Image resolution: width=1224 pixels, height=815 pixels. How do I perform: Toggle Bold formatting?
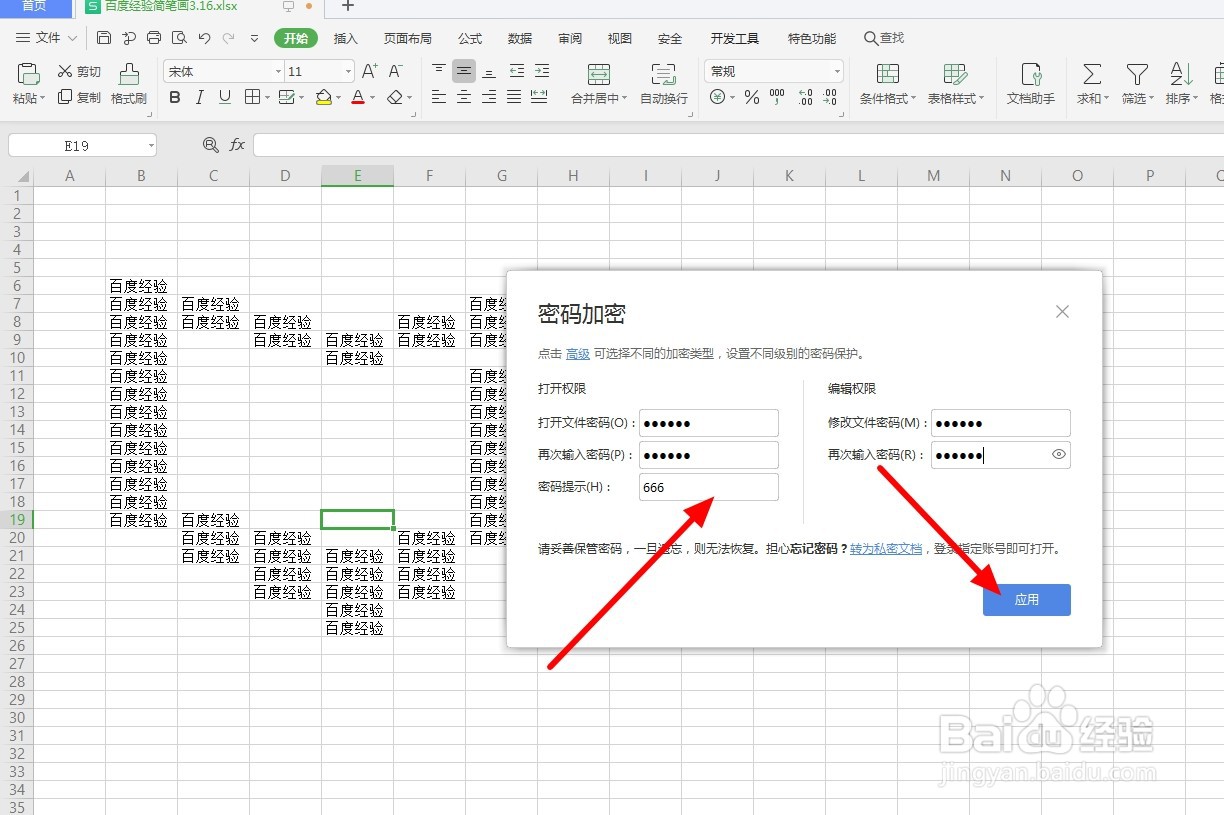point(175,97)
